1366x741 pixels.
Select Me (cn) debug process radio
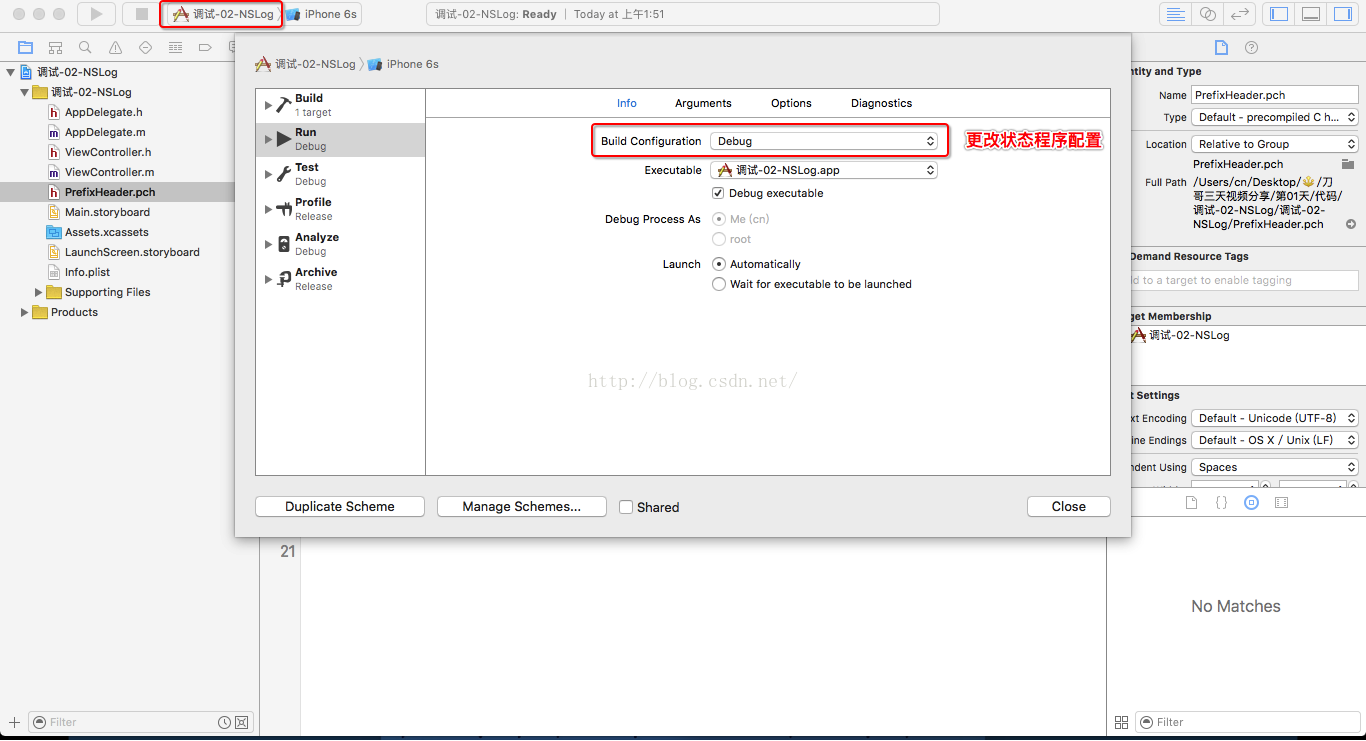[719, 219]
